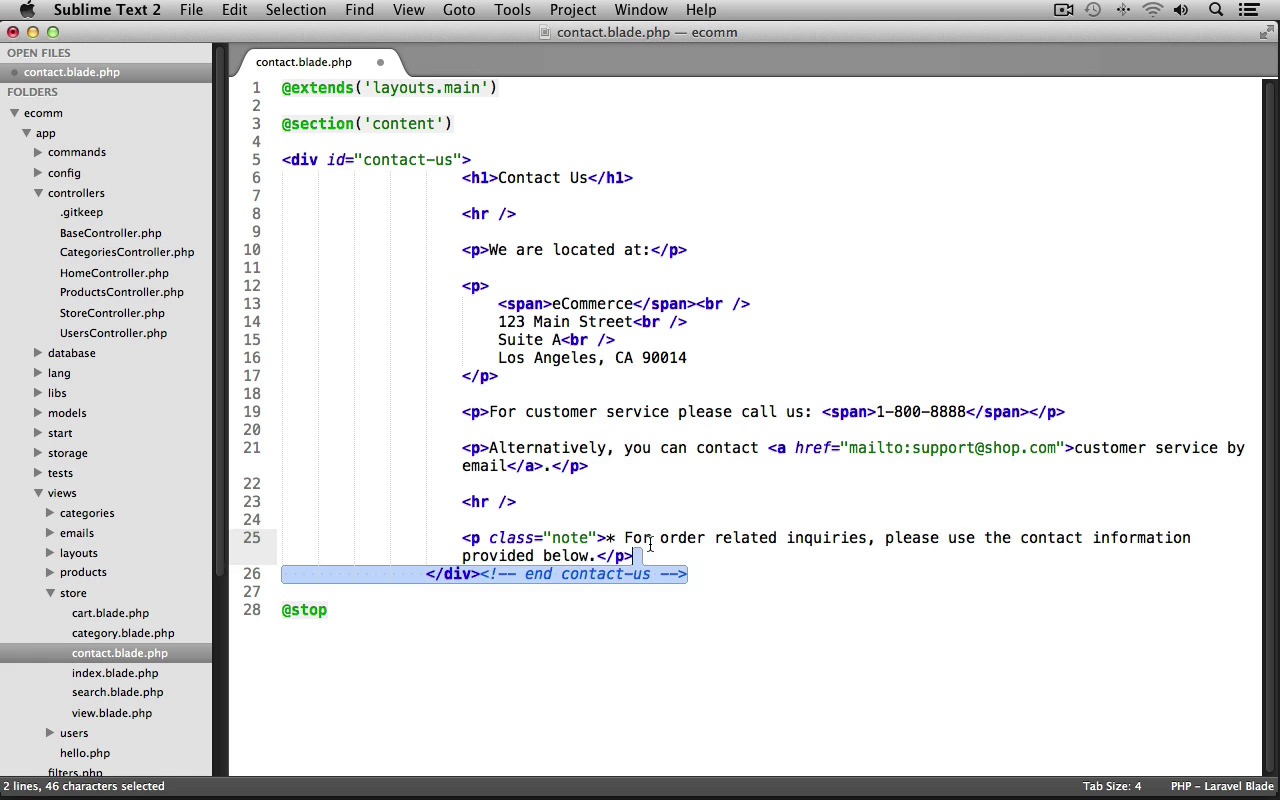Open HomeController.php file
Screen dimensions: 1280x800
[114, 273]
